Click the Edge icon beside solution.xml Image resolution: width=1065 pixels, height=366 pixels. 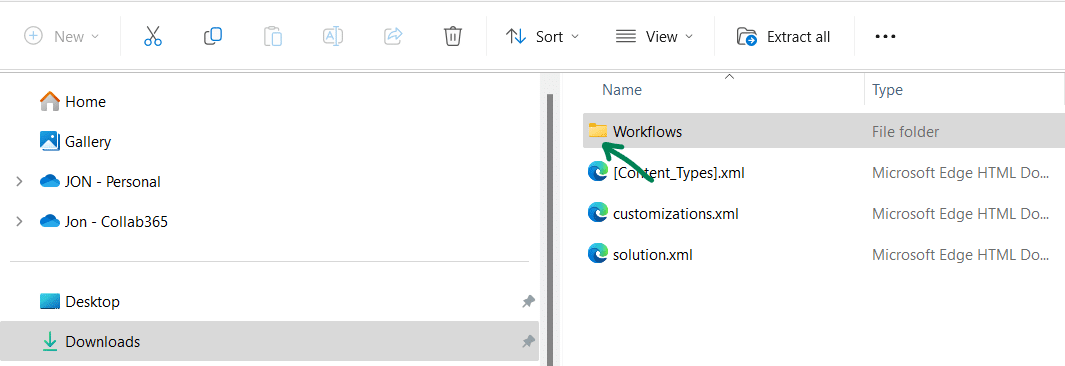coord(598,254)
